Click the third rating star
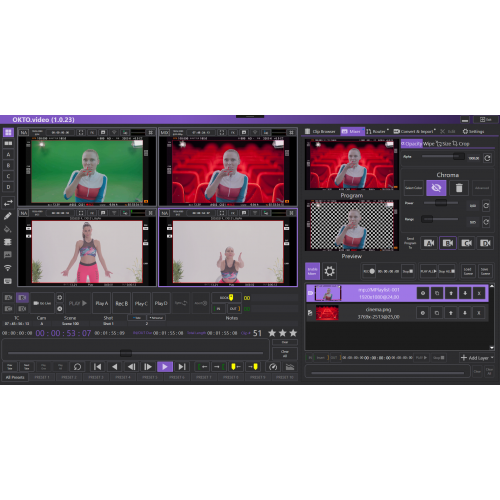Image resolution: width=500 pixels, height=500 pixels. pos(293,333)
